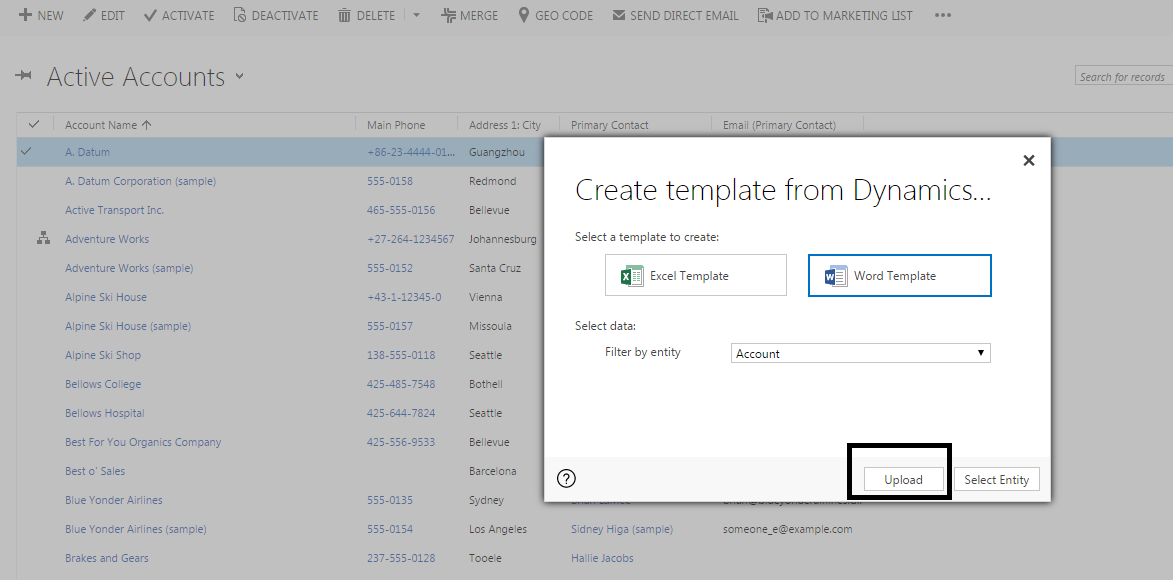
Task: Click the ACTIVATE checkmark icon
Action: [150, 15]
